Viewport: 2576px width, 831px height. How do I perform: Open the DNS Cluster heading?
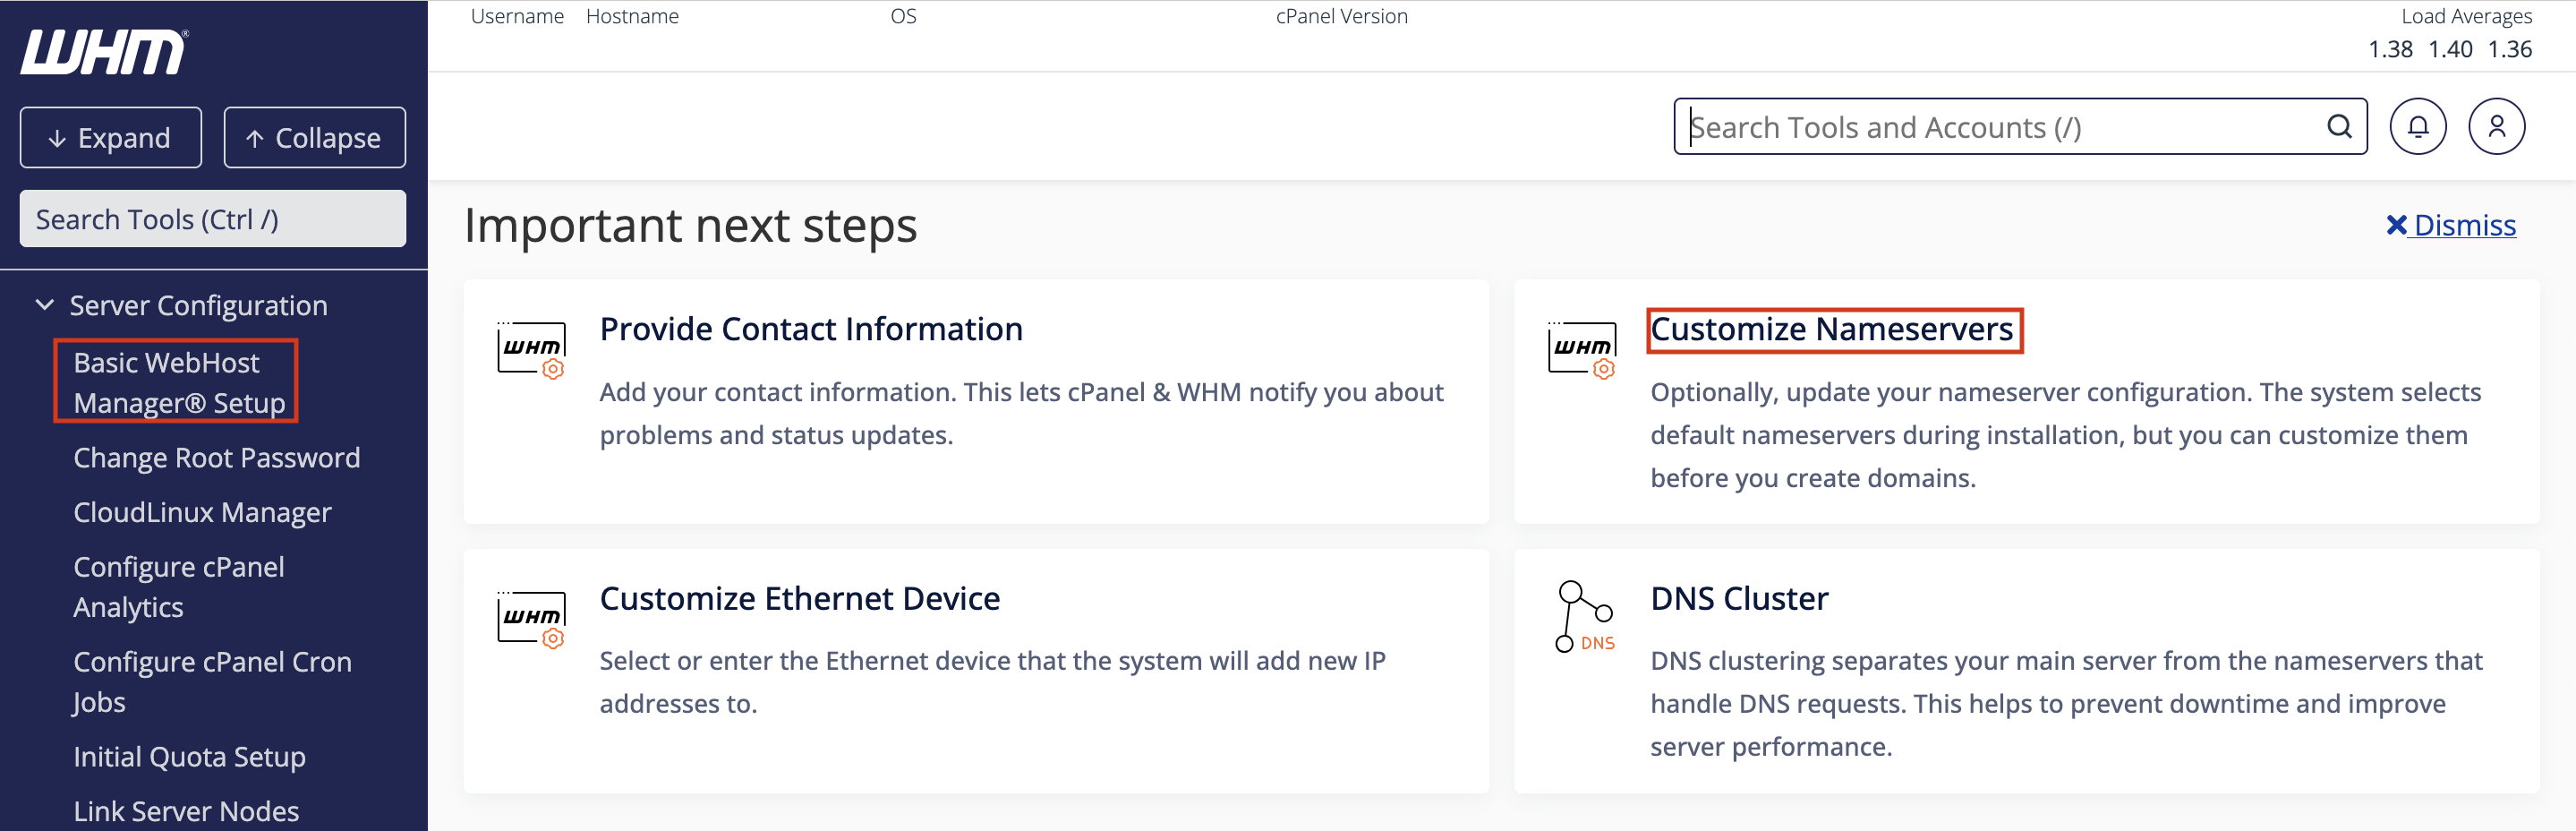[1739, 598]
